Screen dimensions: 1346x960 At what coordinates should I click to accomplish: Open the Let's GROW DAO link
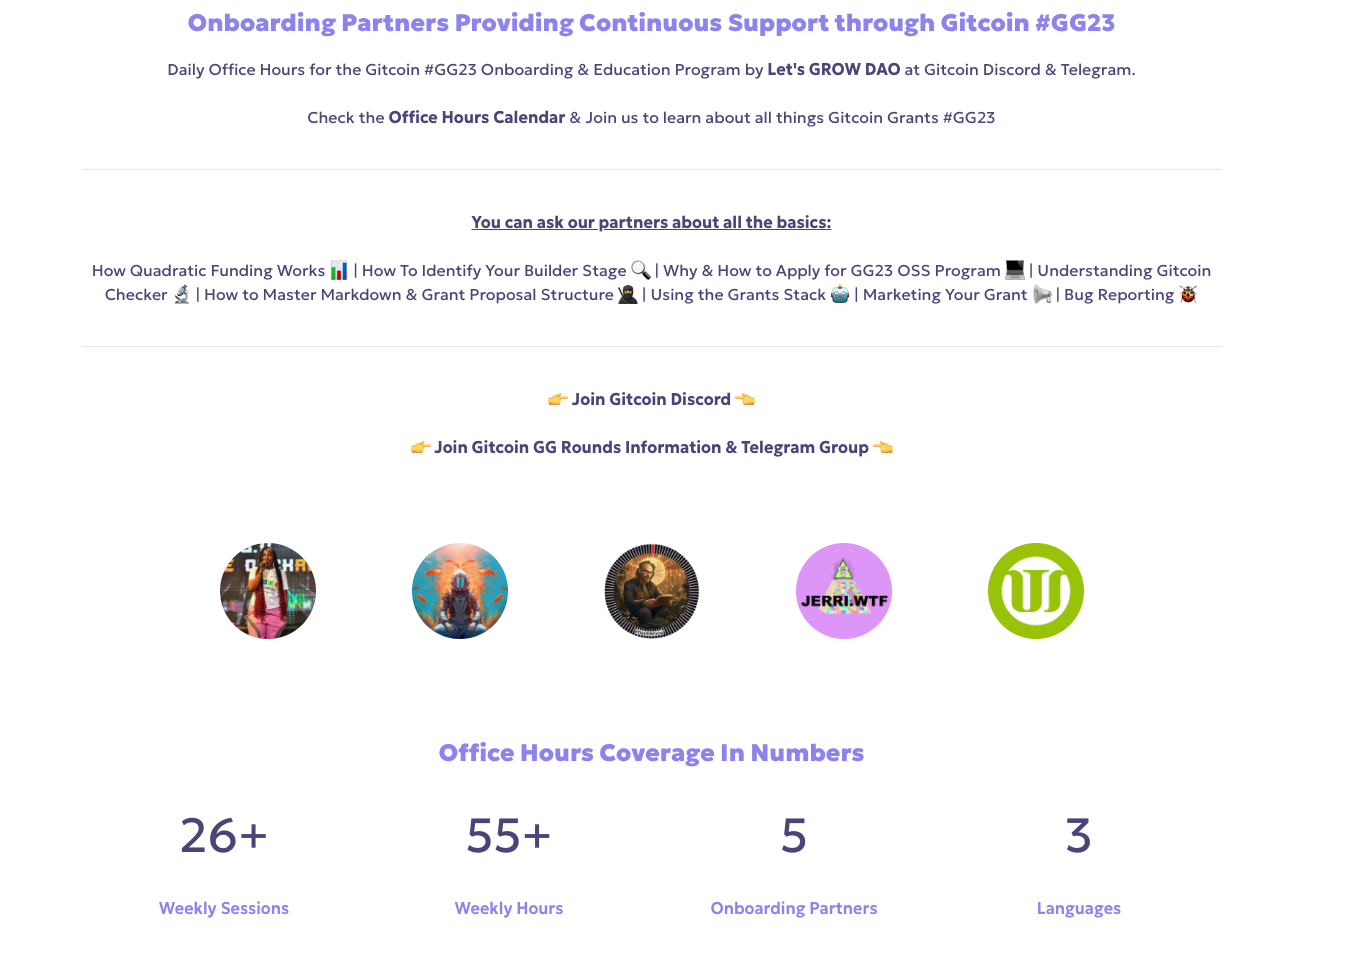(834, 70)
